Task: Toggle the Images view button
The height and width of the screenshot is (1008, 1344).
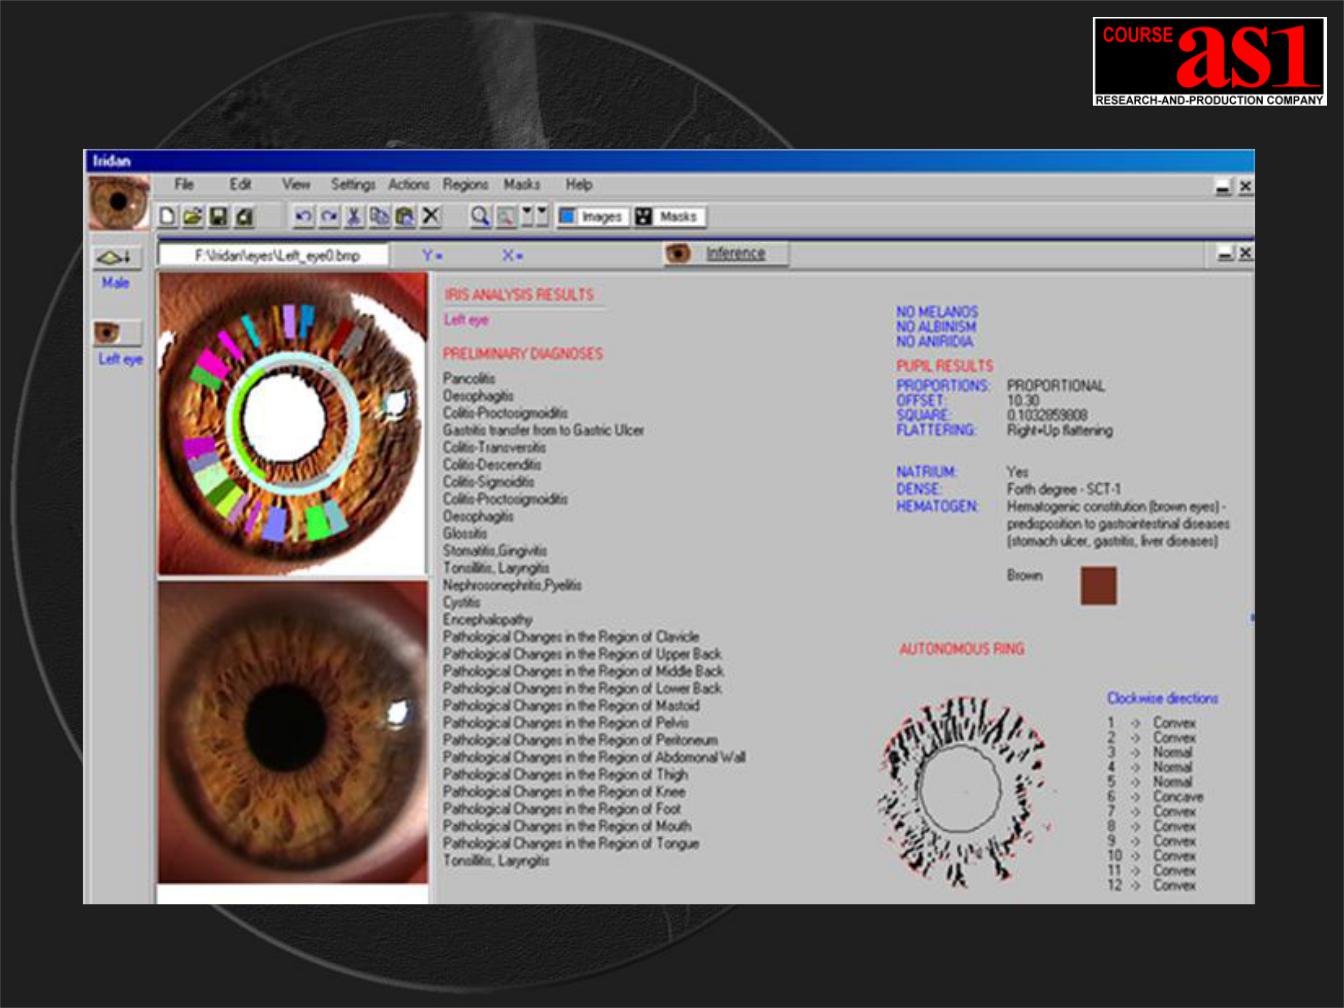Action: [592, 216]
